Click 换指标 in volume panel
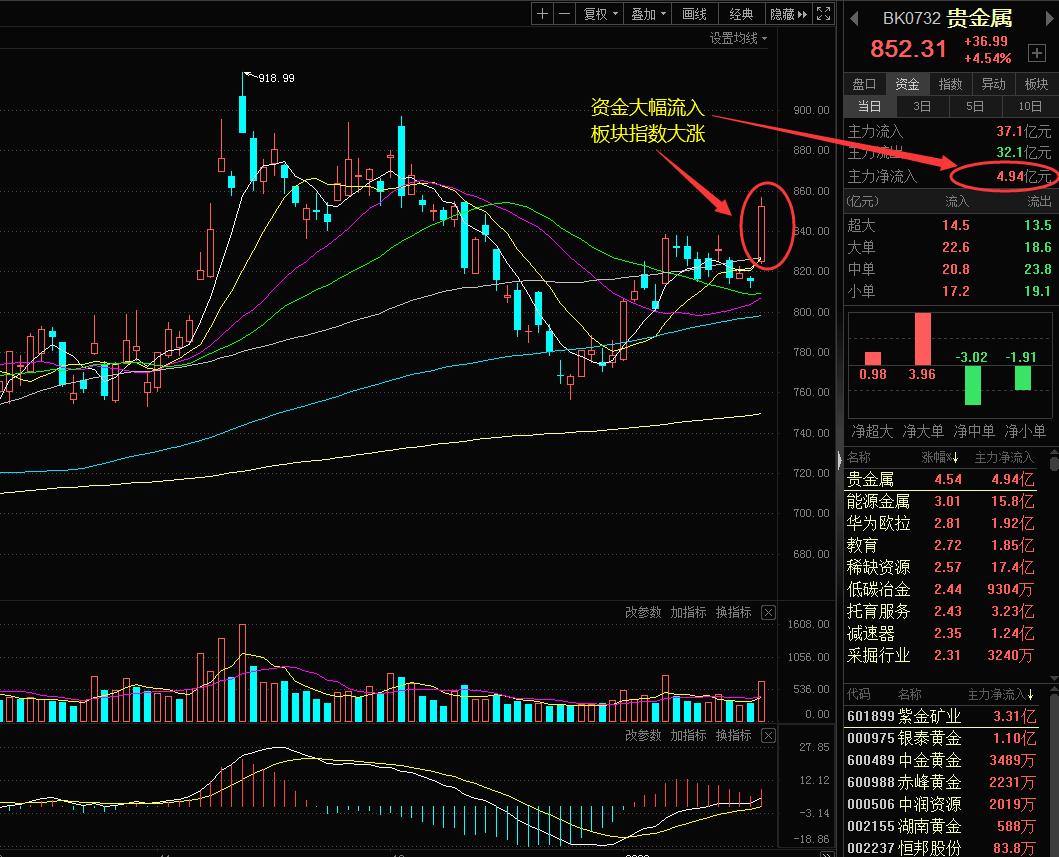This screenshot has height=857, width=1059. click(733, 613)
